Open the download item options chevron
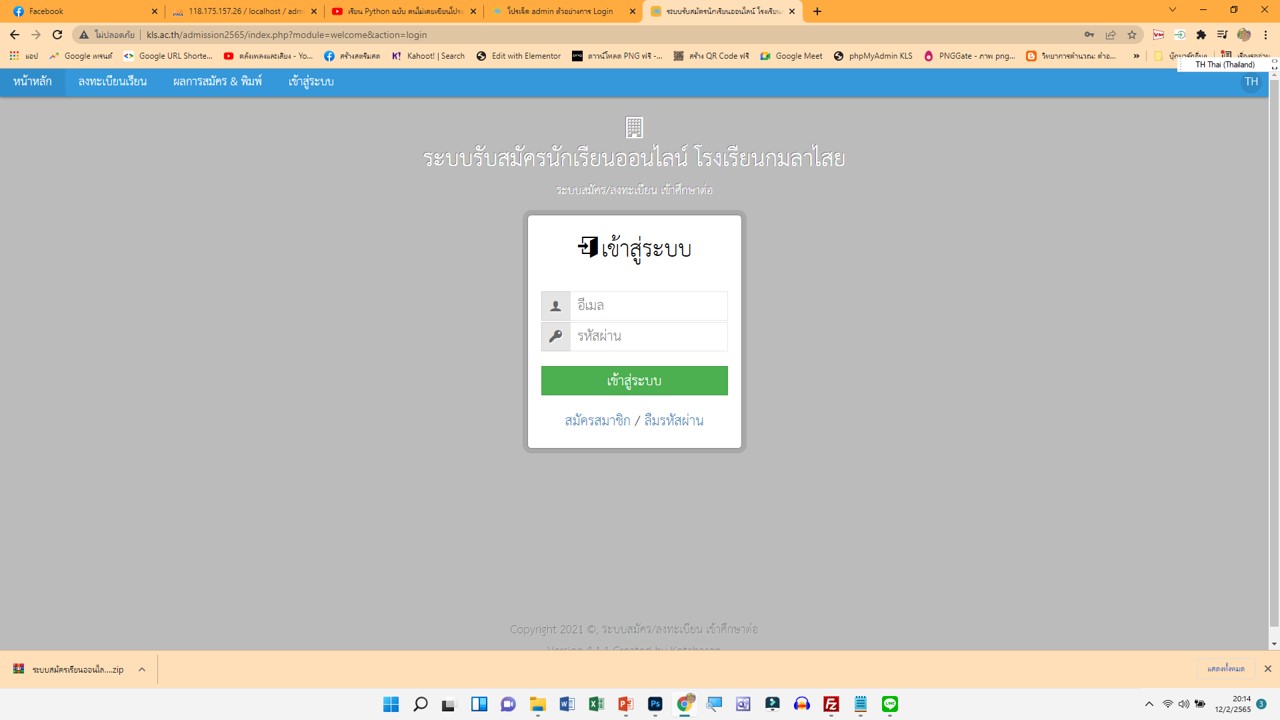Image resolution: width=1280 pixels, height=720 pixels. 142,669
